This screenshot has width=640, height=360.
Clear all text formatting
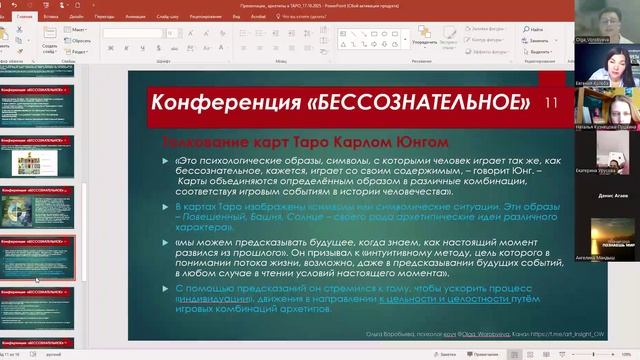222,33
